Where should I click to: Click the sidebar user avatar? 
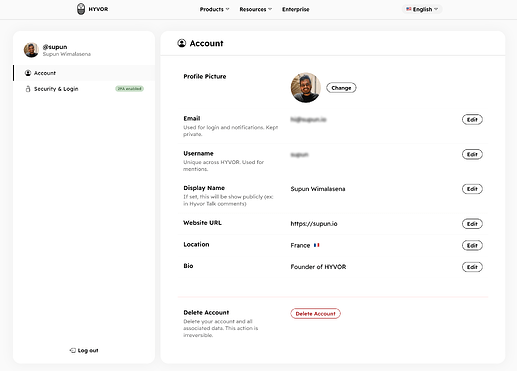[31, 50]
